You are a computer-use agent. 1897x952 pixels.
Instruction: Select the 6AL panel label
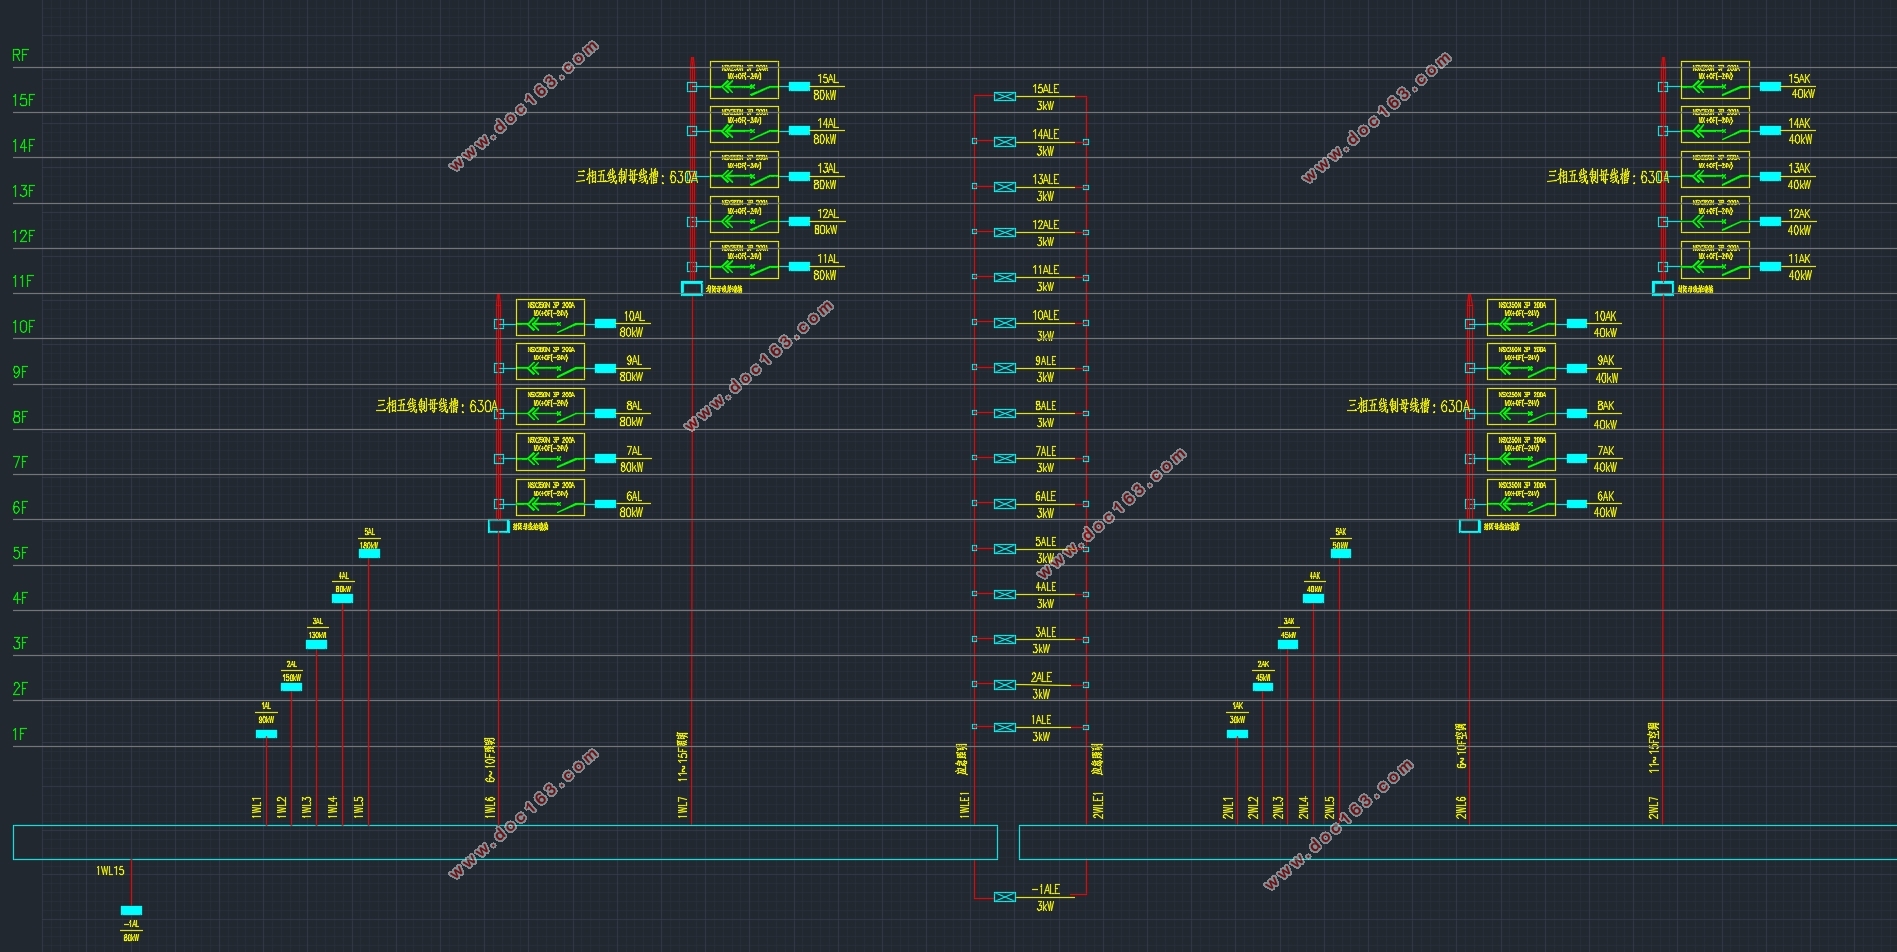point(634,495)
